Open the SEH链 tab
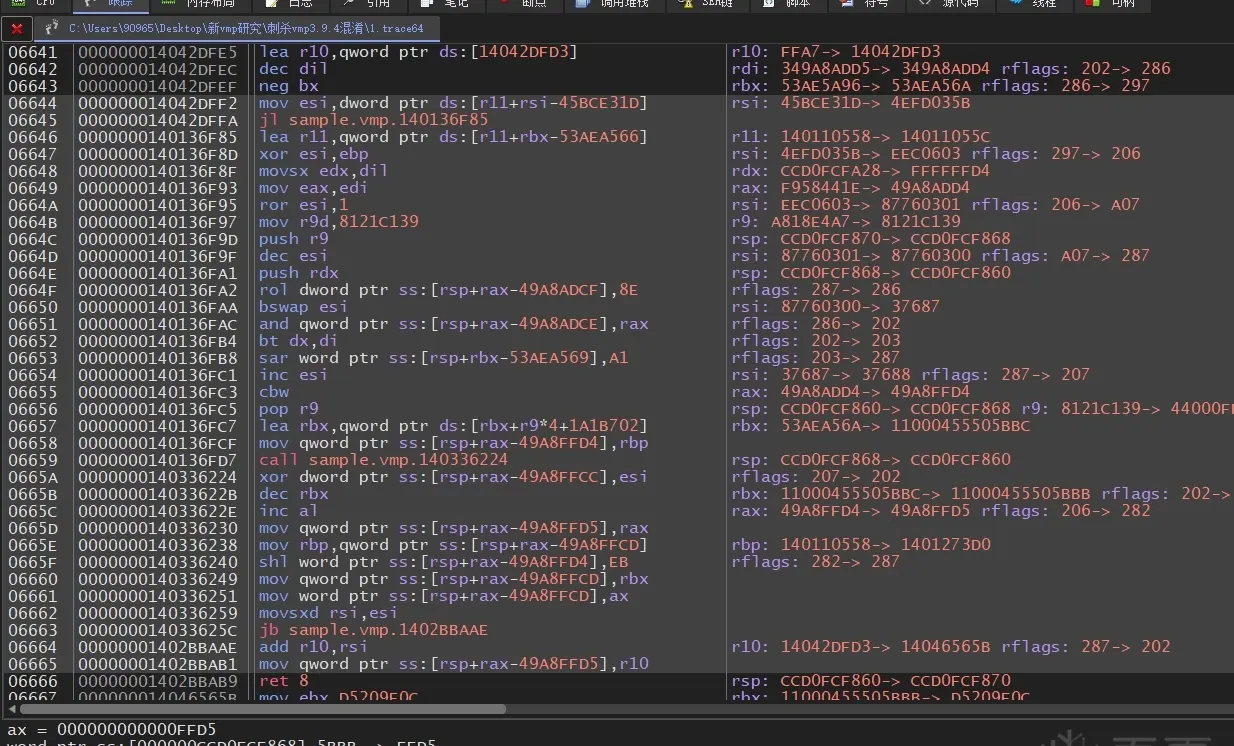 coord(708,4)
